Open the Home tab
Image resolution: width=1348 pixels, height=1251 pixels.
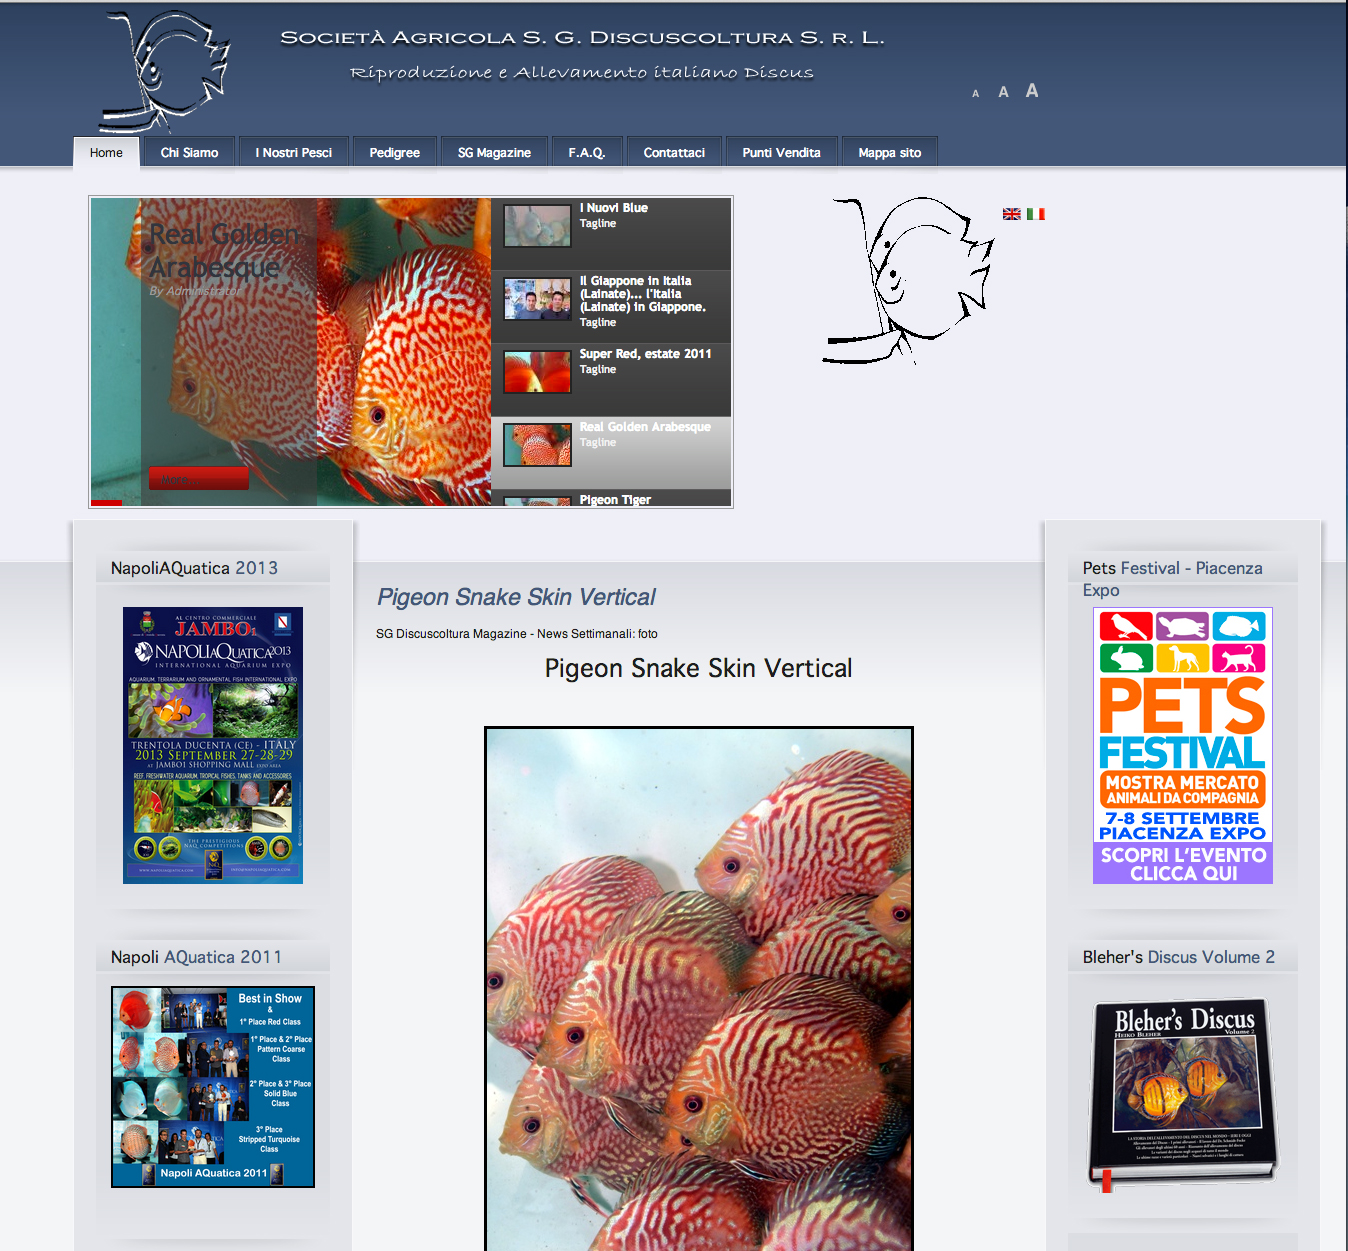(x=106, y=153)
